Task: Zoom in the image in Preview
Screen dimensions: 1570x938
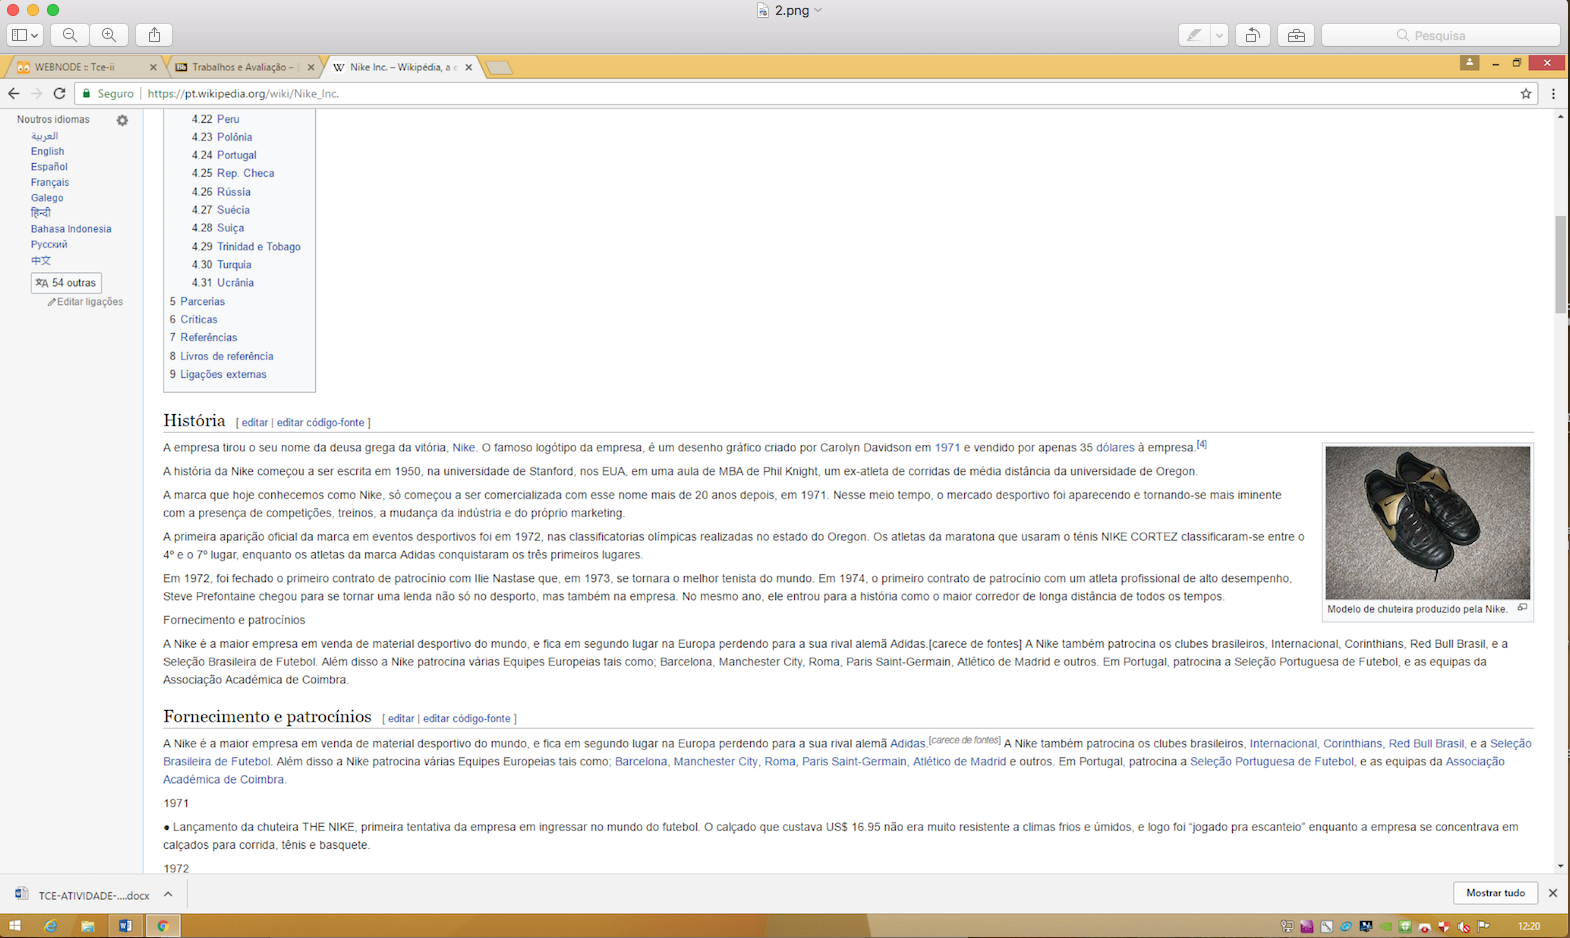Action: [108, 35]
